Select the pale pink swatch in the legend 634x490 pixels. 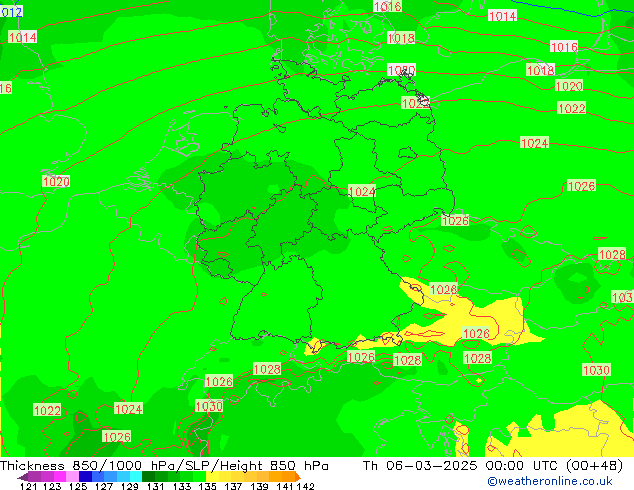72,476
